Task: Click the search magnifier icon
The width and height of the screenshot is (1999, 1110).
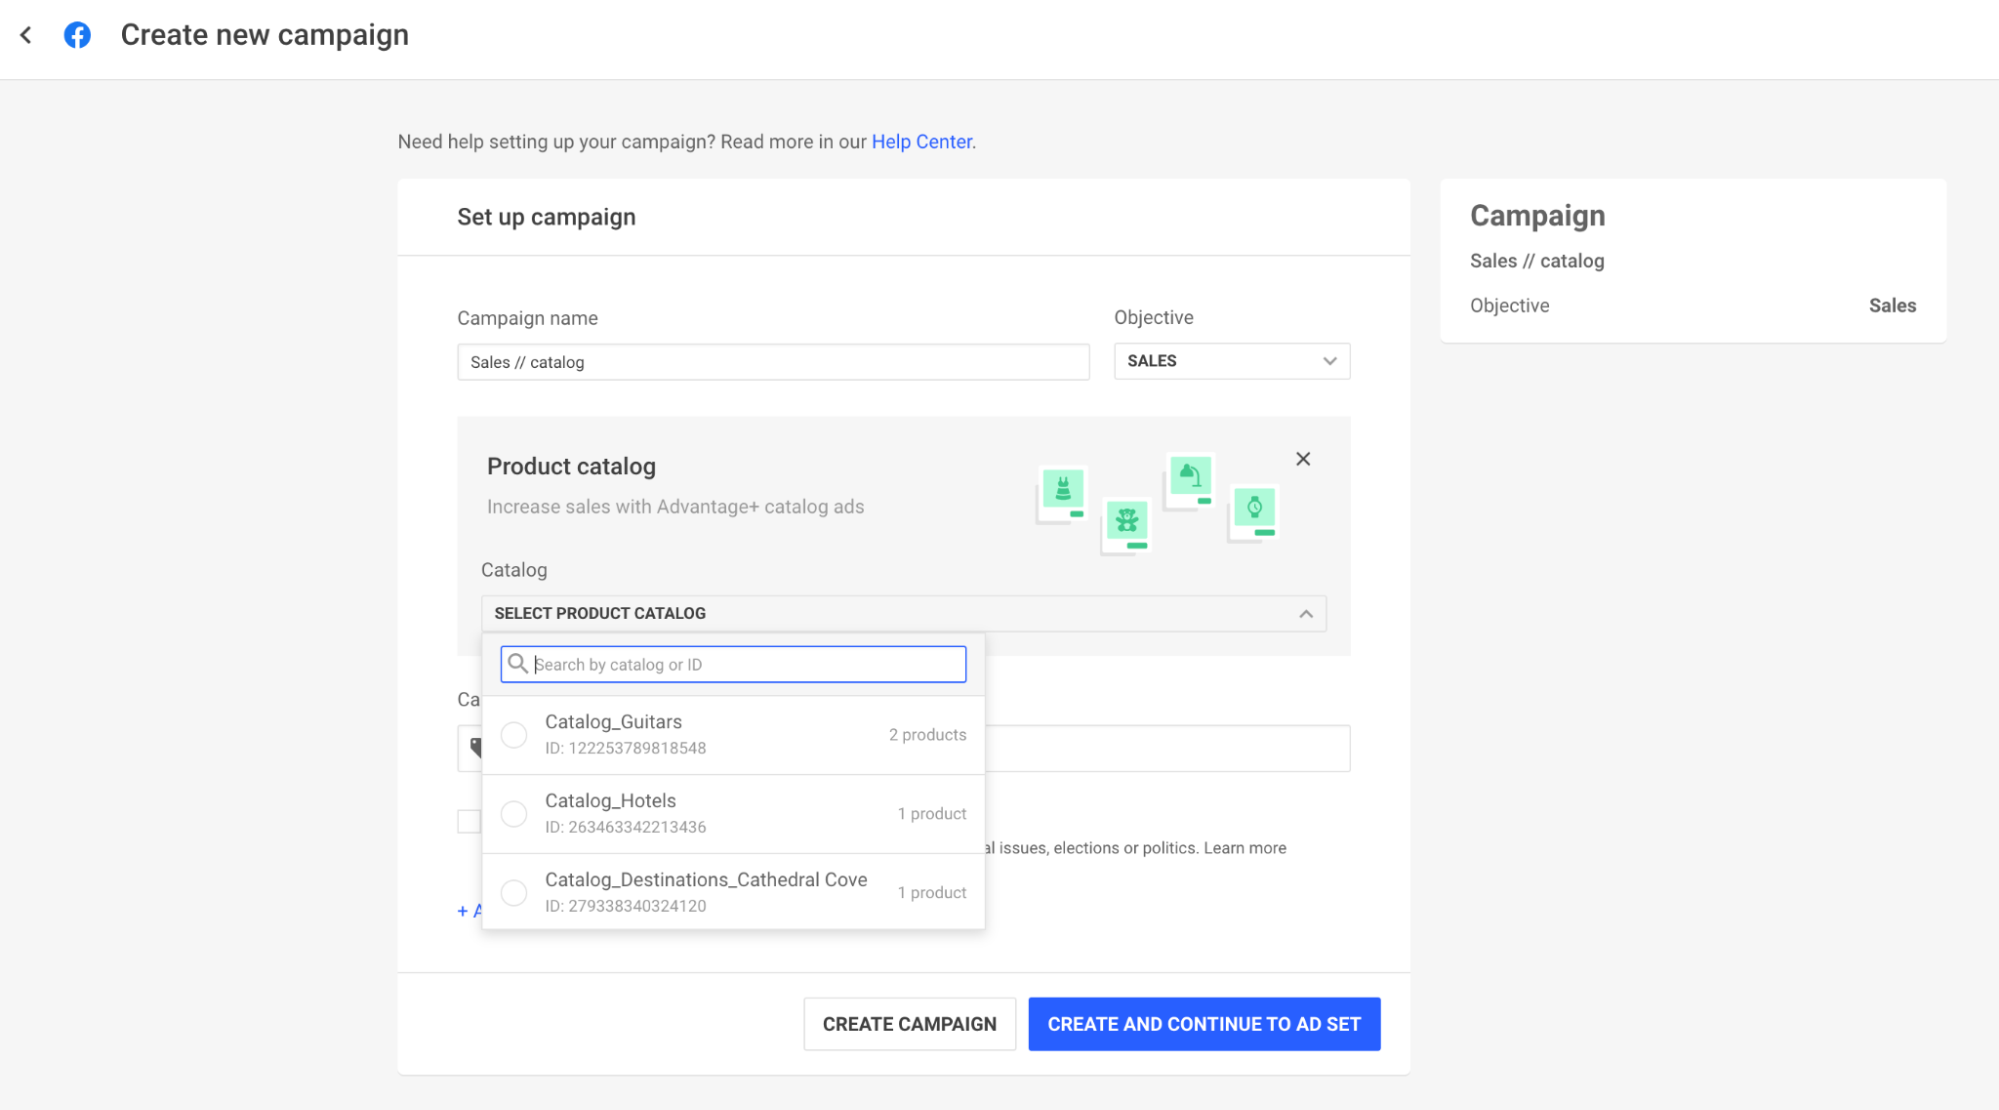Action: click(x=517, y=664)
